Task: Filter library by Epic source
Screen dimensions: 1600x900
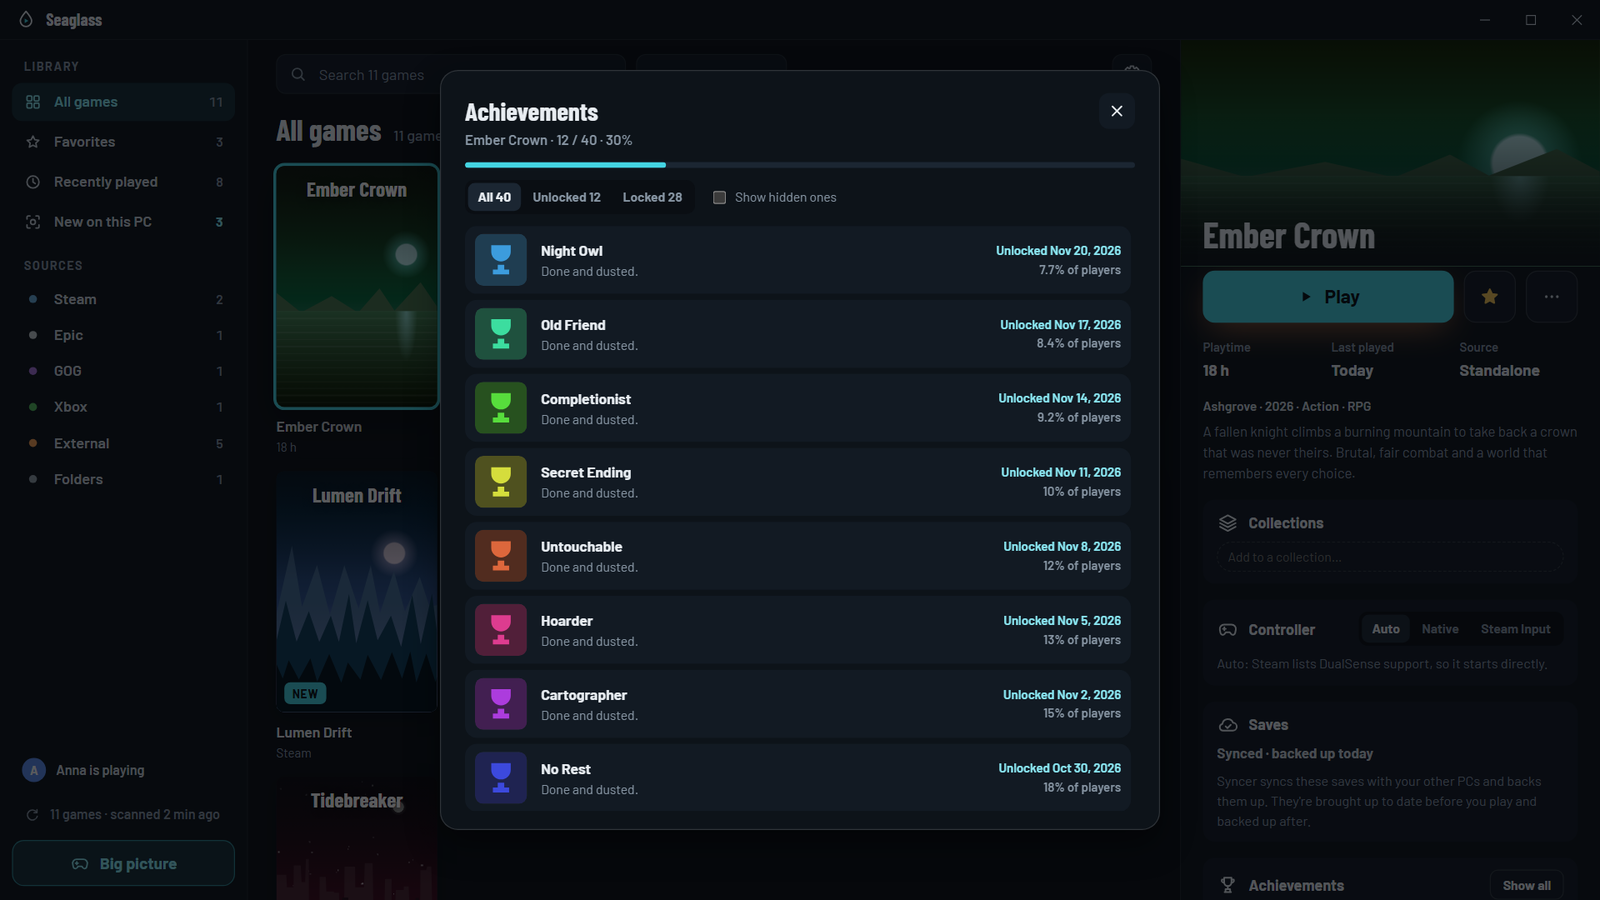Action: pyautogui.click(x=123, y=335)
